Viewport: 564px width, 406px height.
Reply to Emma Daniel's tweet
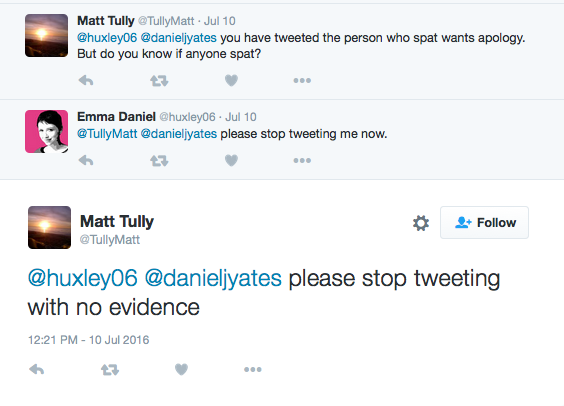[x=86, y=160]
